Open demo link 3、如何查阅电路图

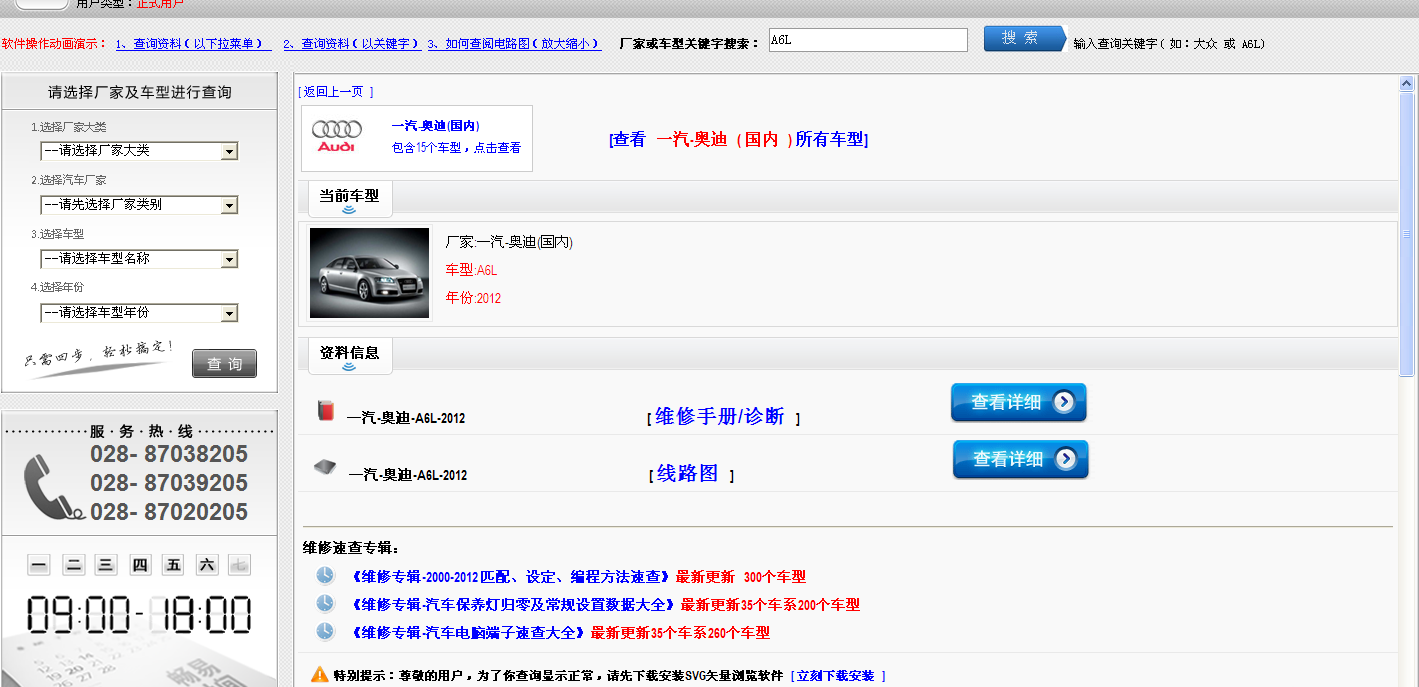click(514, 44)
